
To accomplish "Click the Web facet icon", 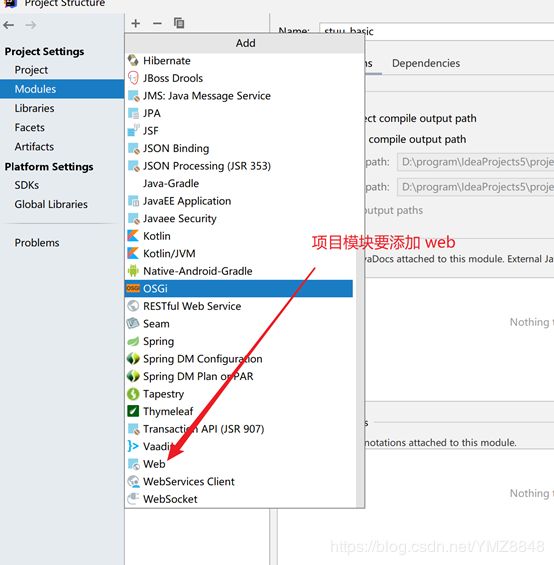I will [x=133, y=464].
